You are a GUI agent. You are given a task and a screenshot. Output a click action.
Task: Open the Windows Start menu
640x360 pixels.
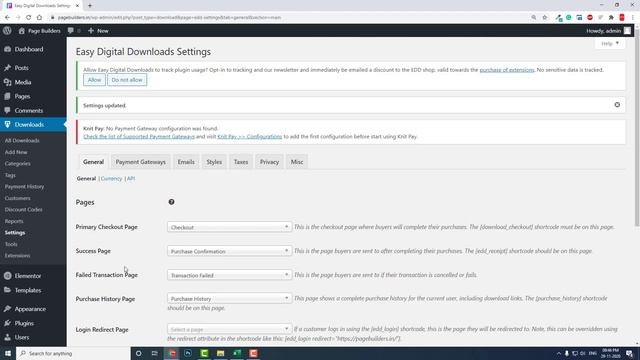point(8,353)
